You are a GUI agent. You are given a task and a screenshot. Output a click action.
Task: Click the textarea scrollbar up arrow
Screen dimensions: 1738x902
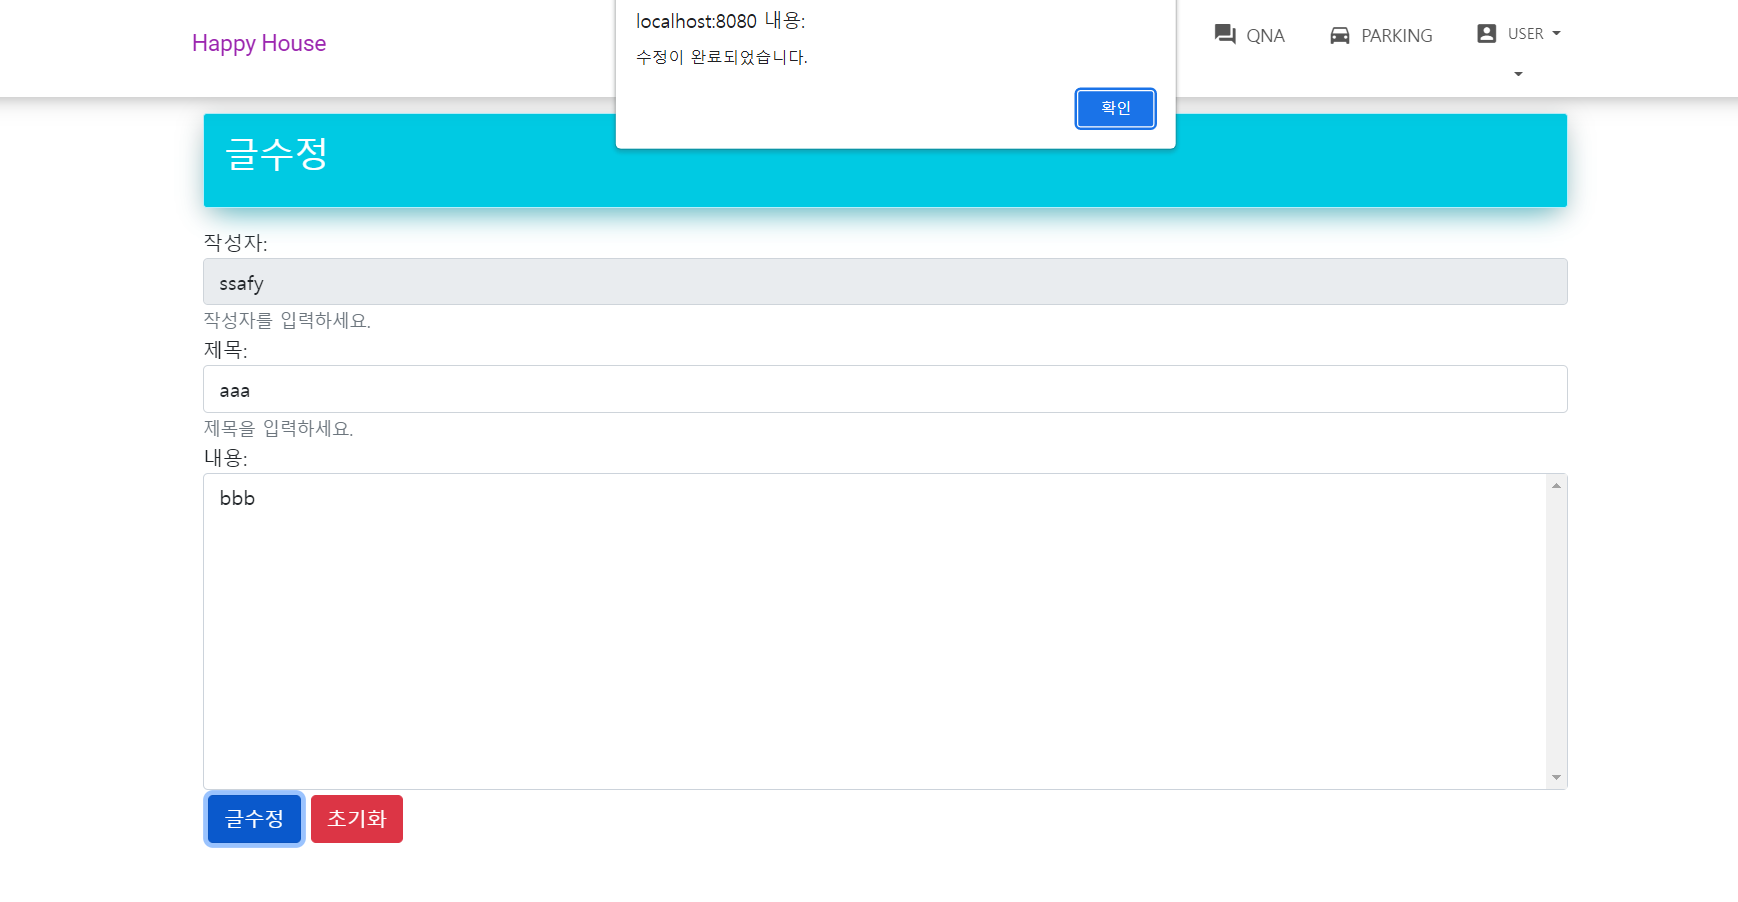click(1556, 485)
